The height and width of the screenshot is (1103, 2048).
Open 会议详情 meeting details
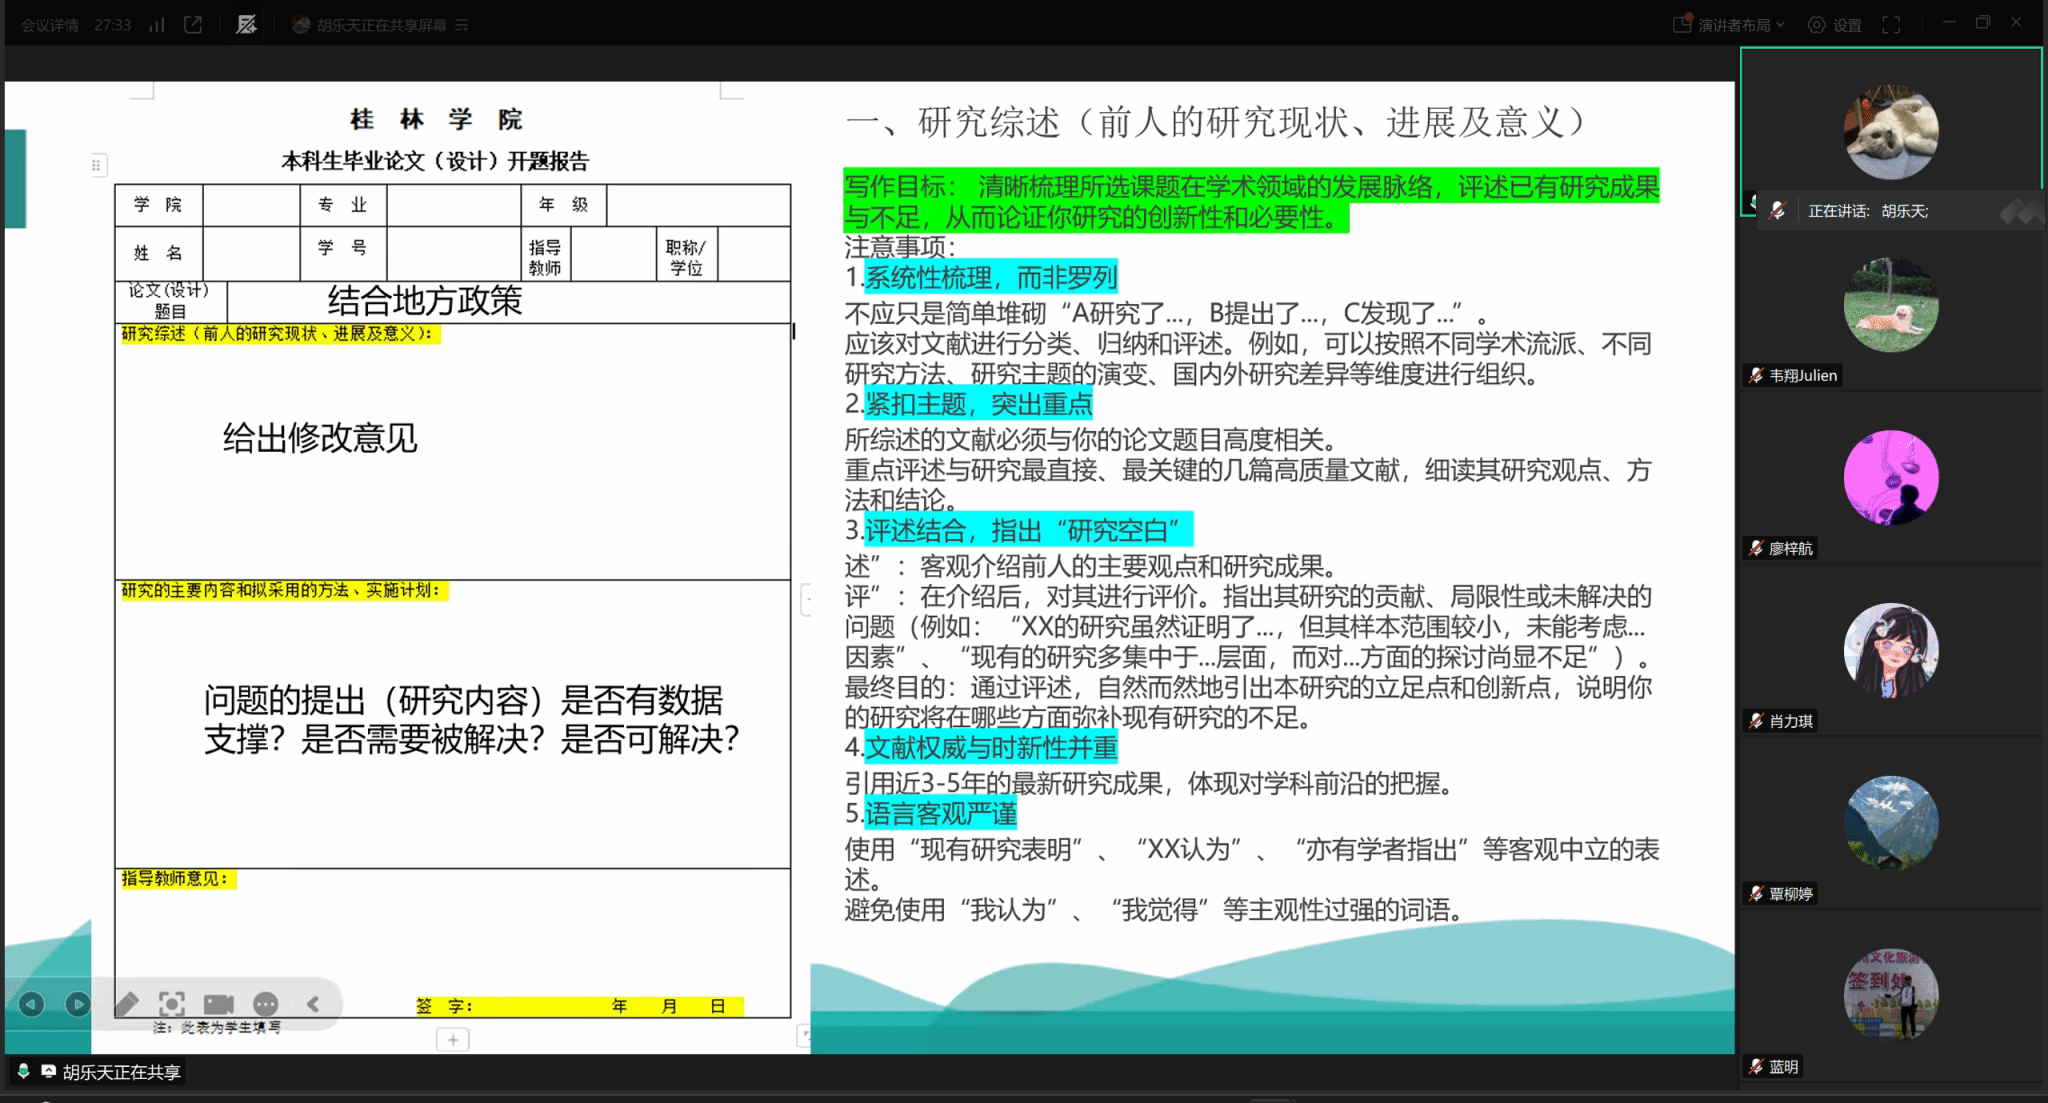pos(50,25)
